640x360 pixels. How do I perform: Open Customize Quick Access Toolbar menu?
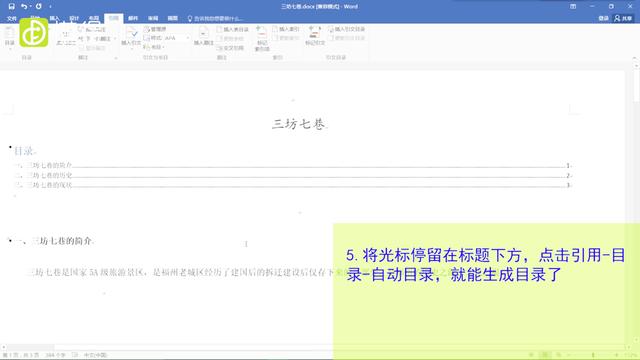click(50, 7)
